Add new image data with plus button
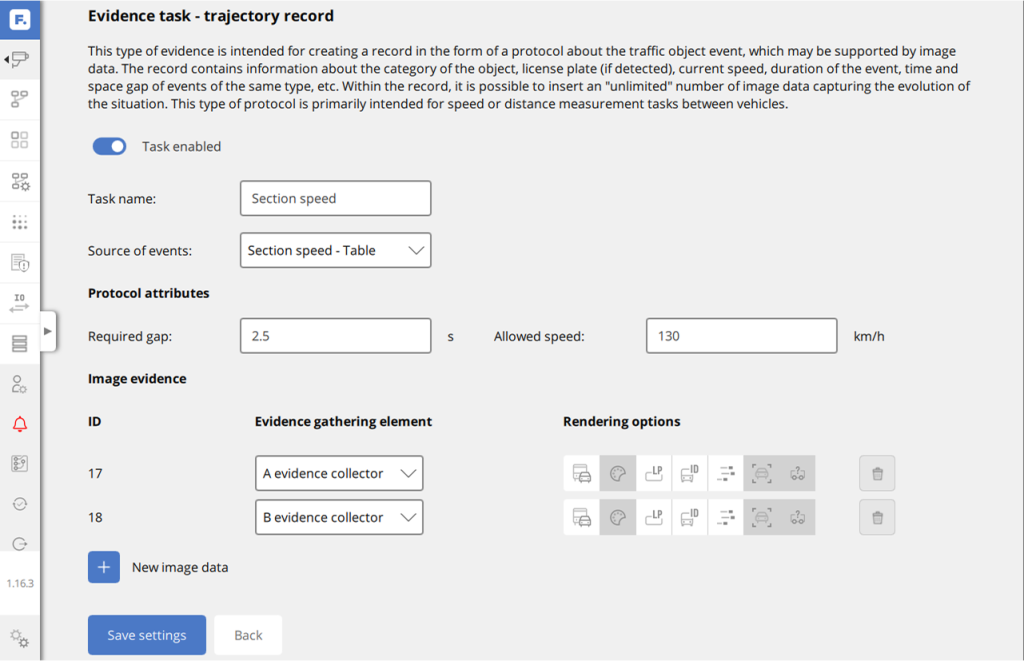Screen dimensions: 1024x661 tap(104, 567)
